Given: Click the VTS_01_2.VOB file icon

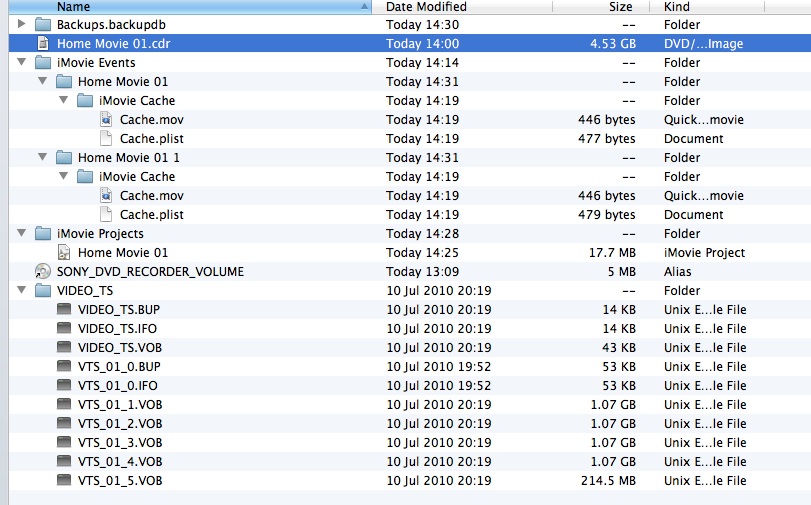Looking at the screenshot, I should click(64, 423).
